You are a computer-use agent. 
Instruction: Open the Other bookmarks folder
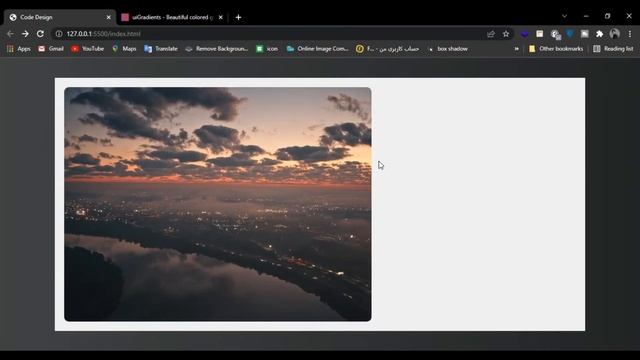click(556, 49)
